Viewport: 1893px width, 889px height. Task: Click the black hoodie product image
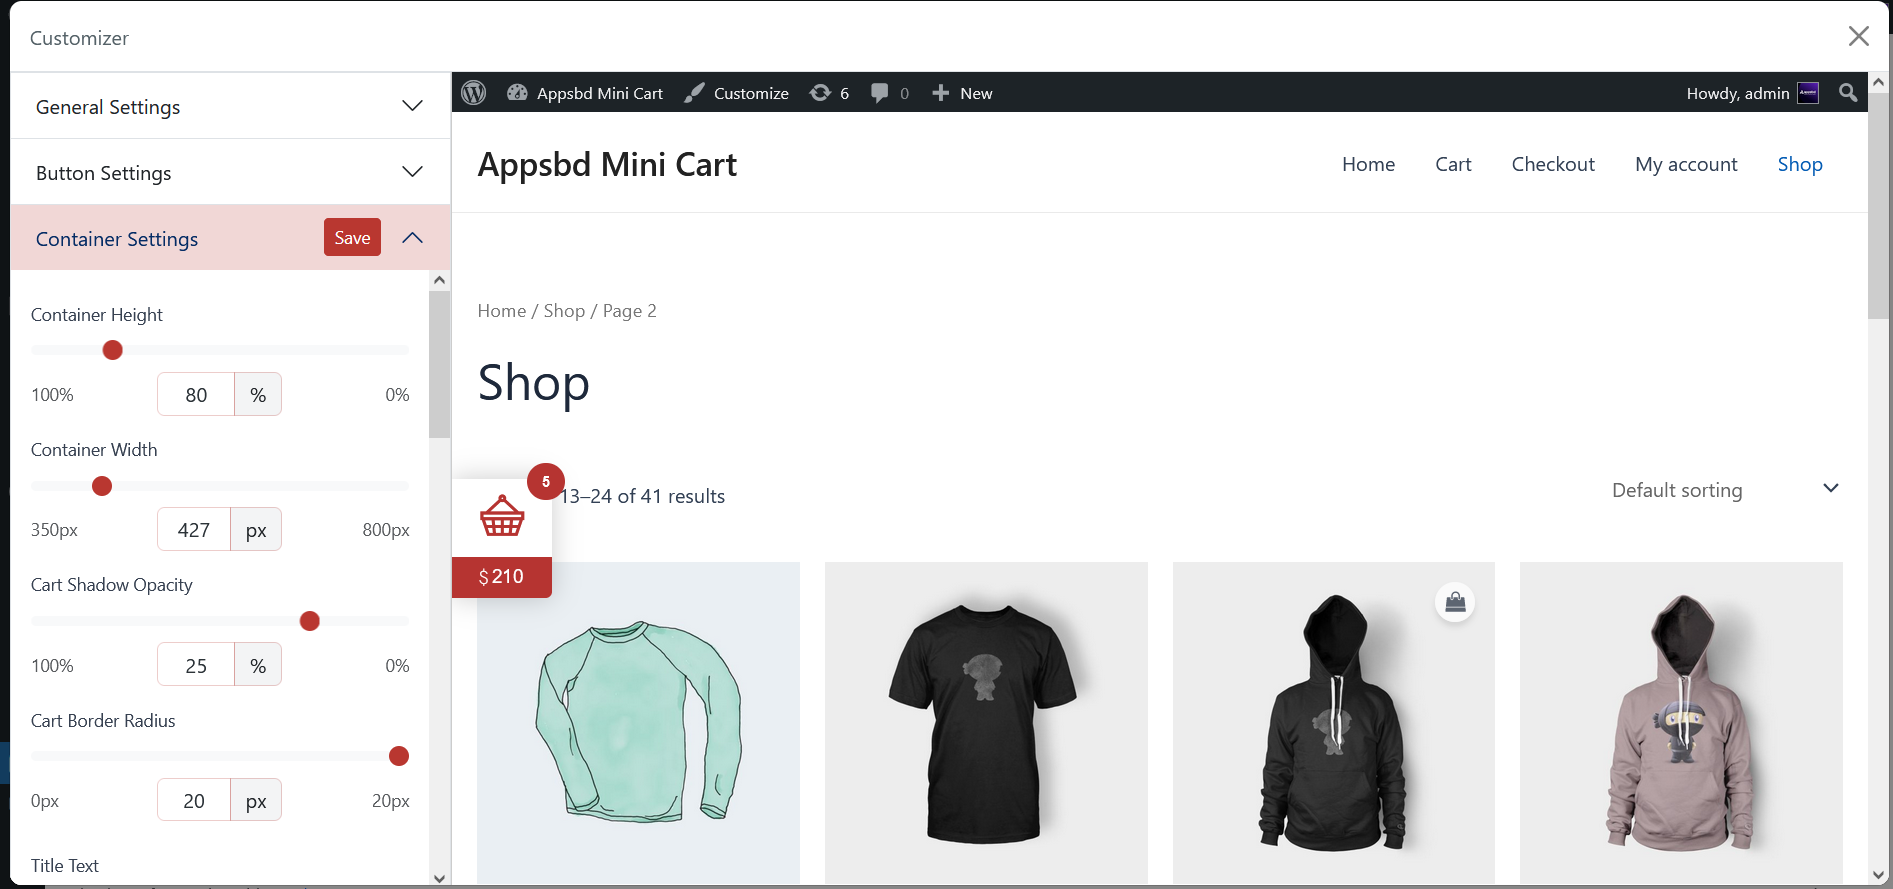(x=1334, y=723)
